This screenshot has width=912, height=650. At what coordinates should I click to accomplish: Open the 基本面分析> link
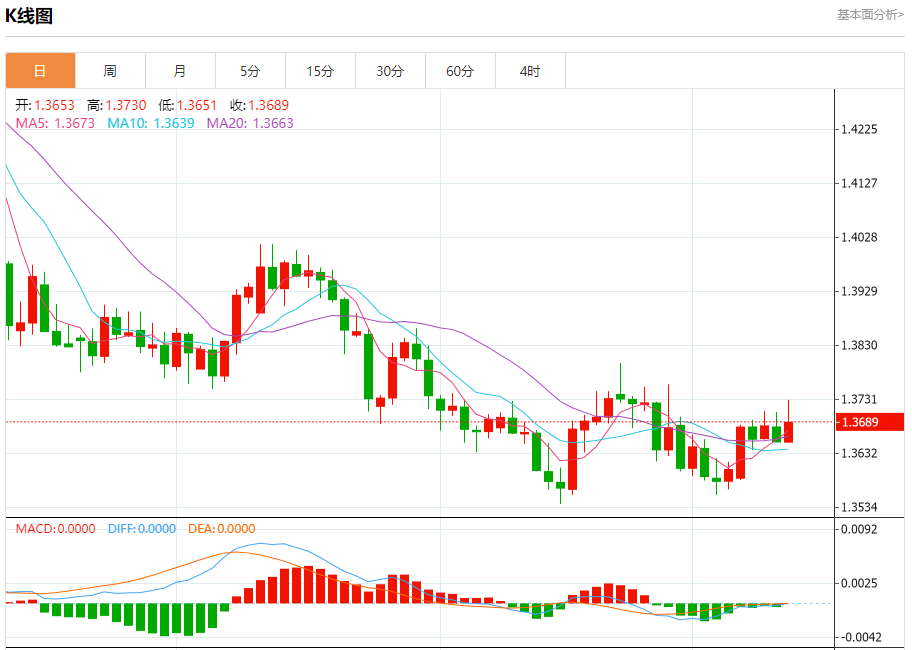pos(870,15)
